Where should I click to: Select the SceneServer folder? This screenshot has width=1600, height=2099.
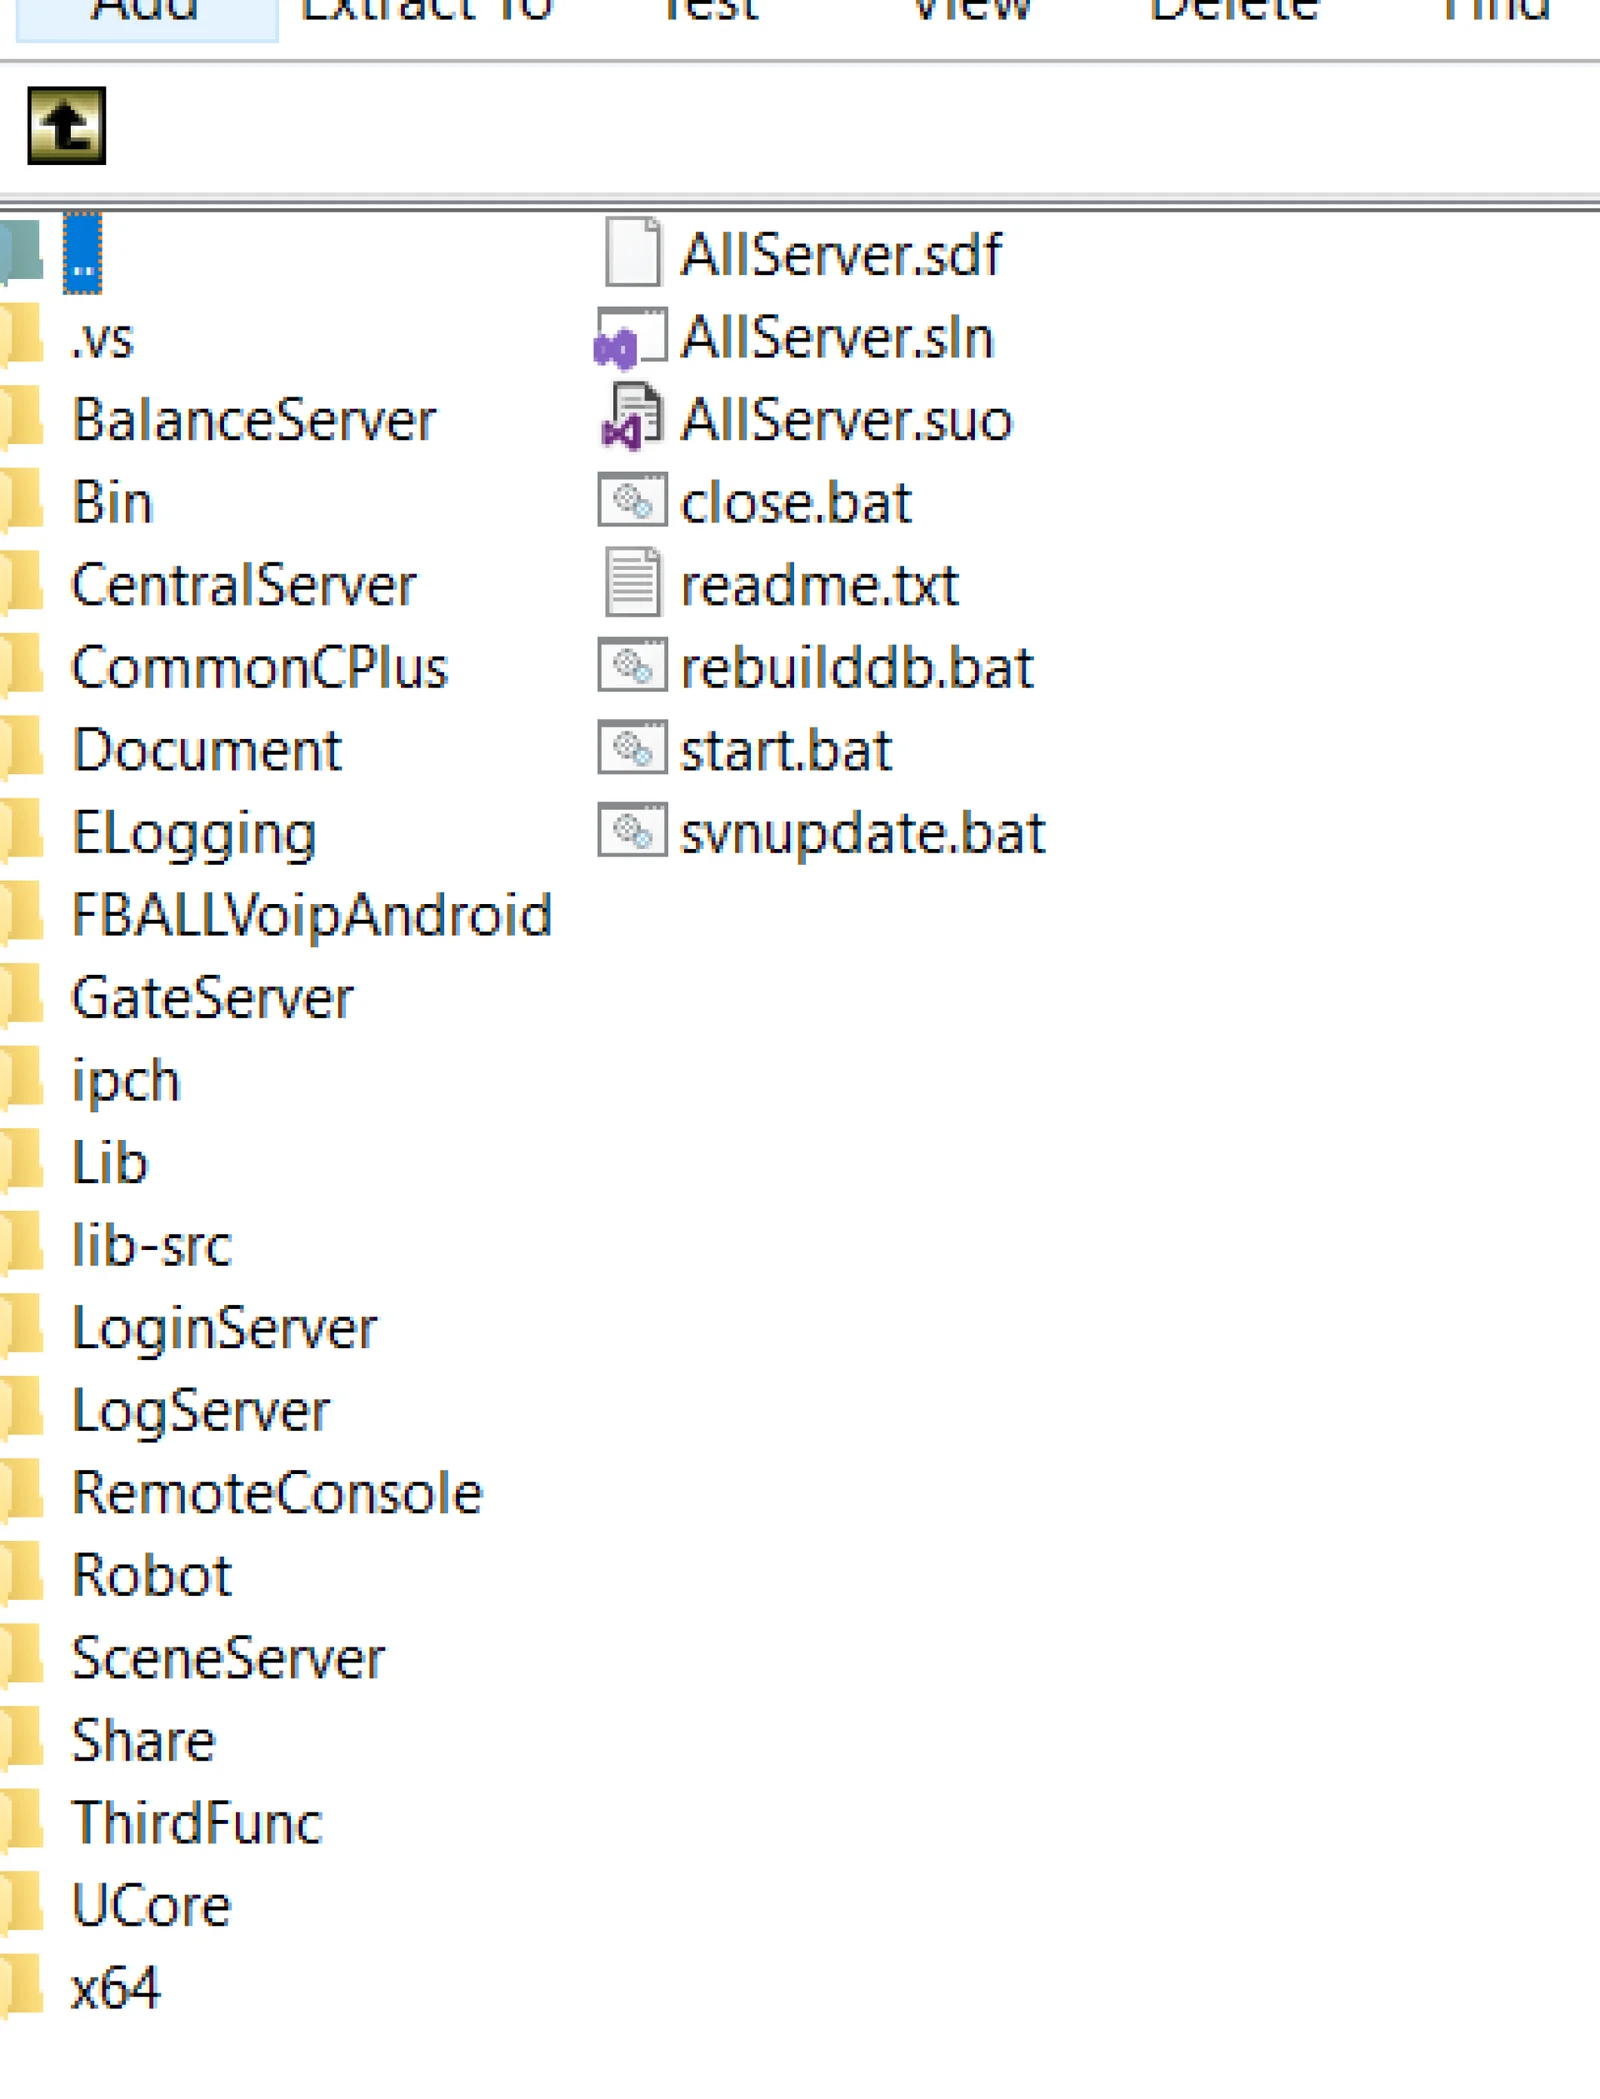(228, 1658)
